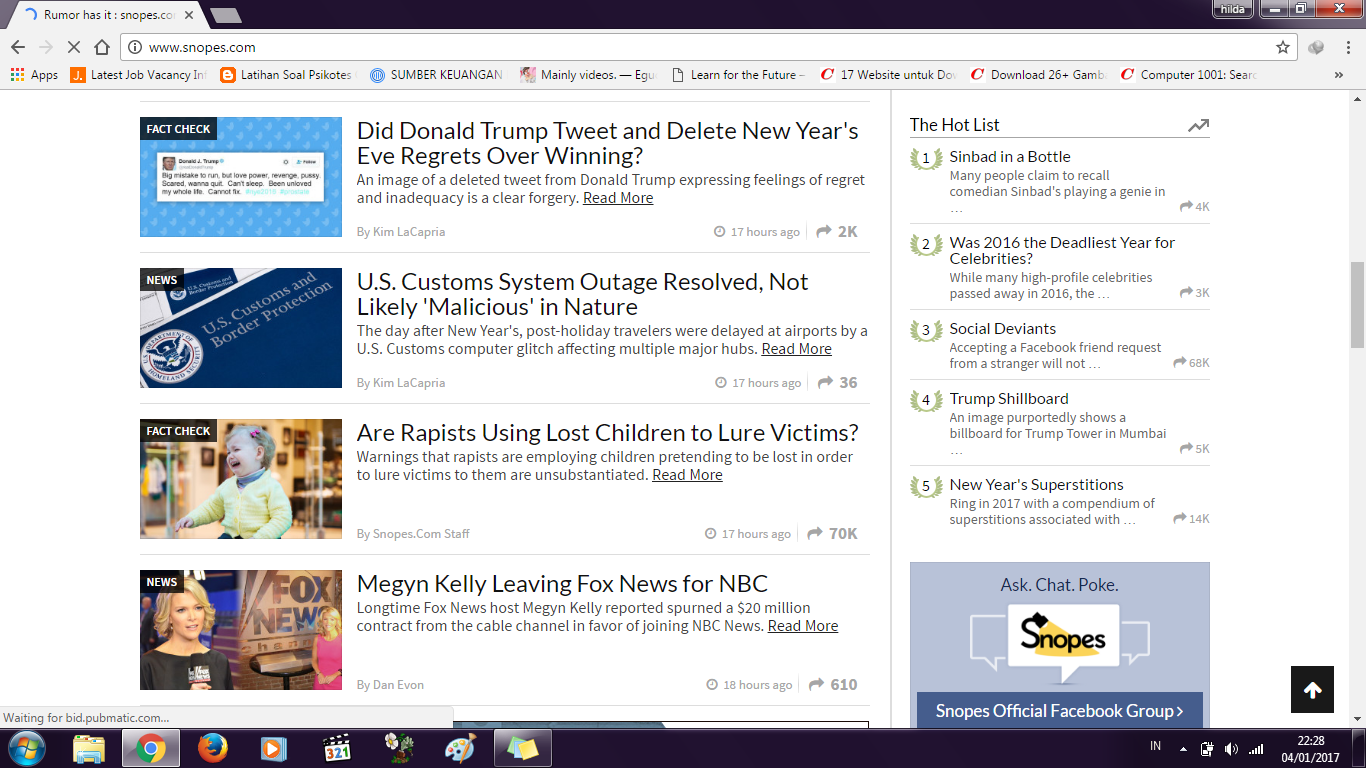The height and width of the screenshot is (768, 1366).
Task: Open the IN input language selector
Action: click(x=1156, y=746)
